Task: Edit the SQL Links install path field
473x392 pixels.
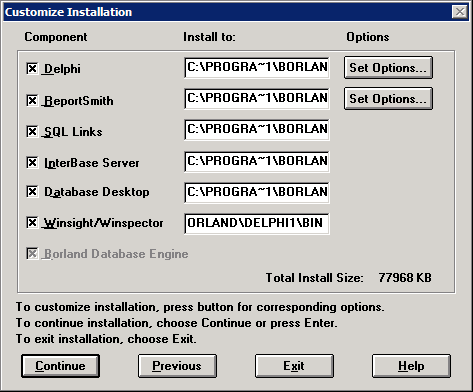Action: [257, 130]
